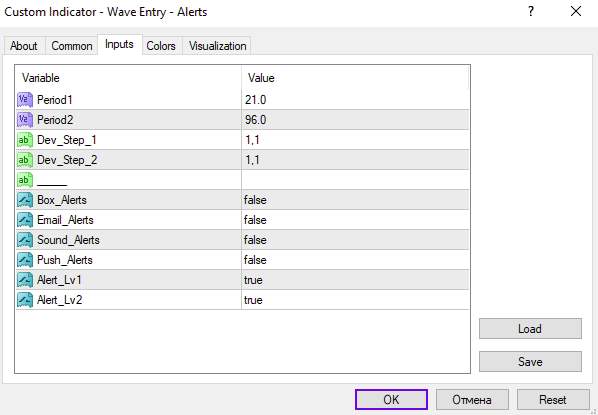Open the Common tab

(x=72, y=46)
